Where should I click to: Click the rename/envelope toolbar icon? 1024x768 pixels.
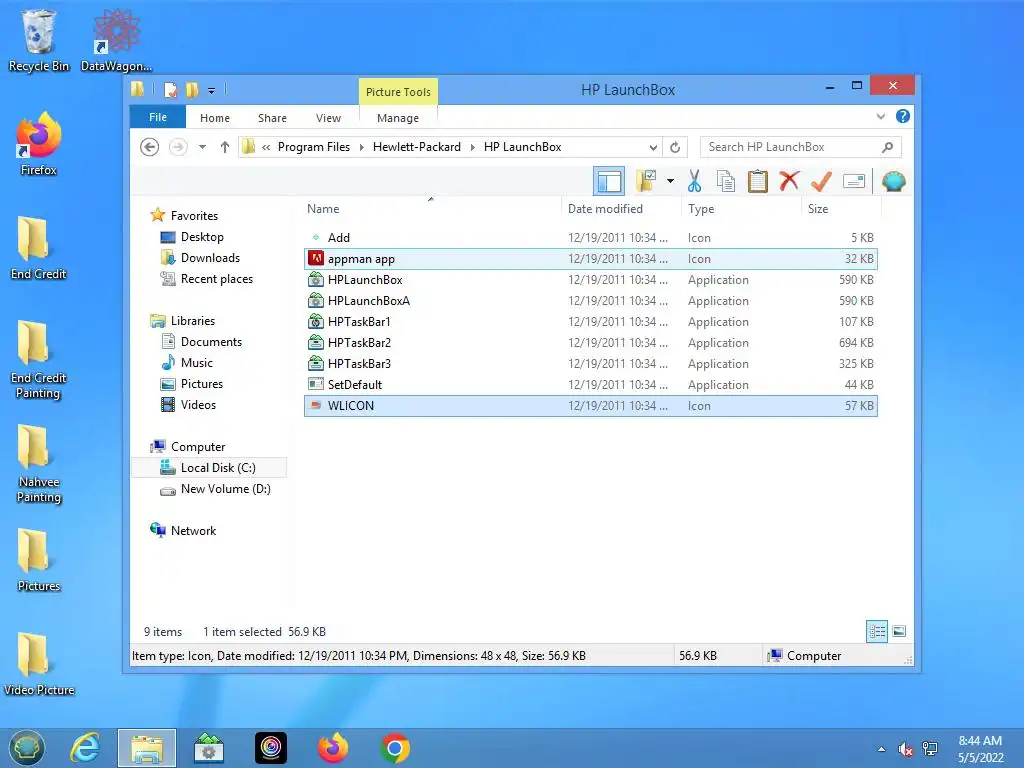pos(854,181)
